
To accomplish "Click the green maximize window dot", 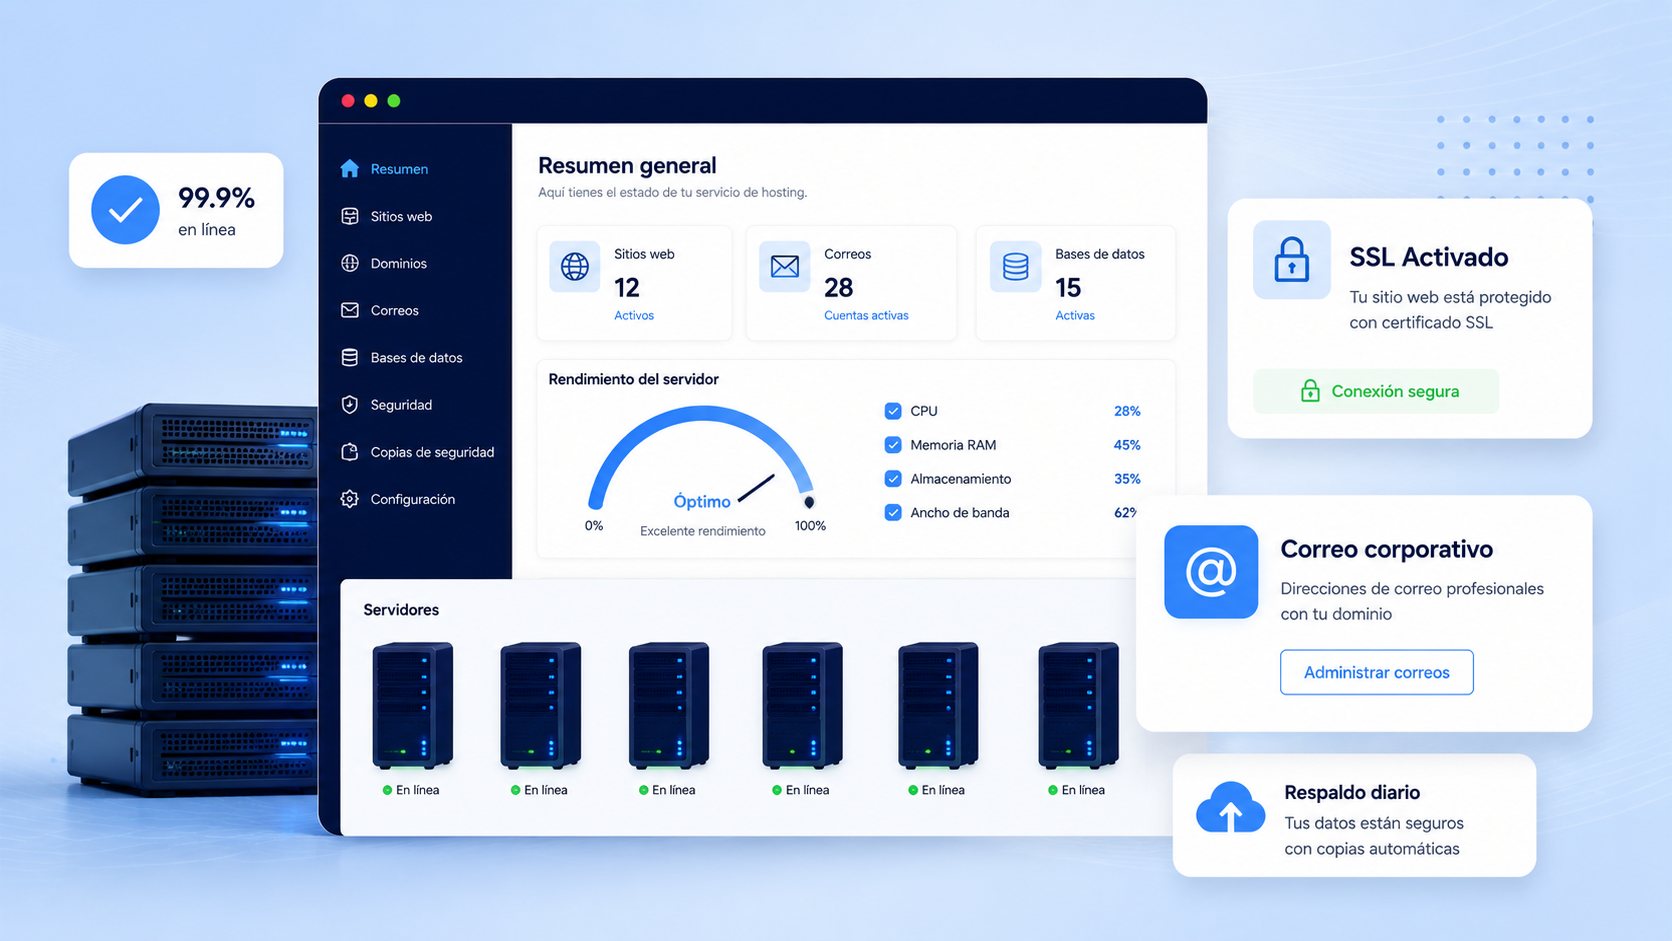I will pyautogui.click(x=394, y=101).
